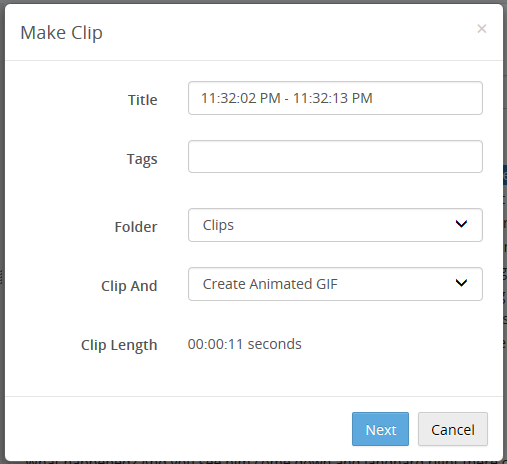The image size is (507, 464).
Task: Place cursor at 11:32:02 PM start time in Title
Action: pos(241,98)
